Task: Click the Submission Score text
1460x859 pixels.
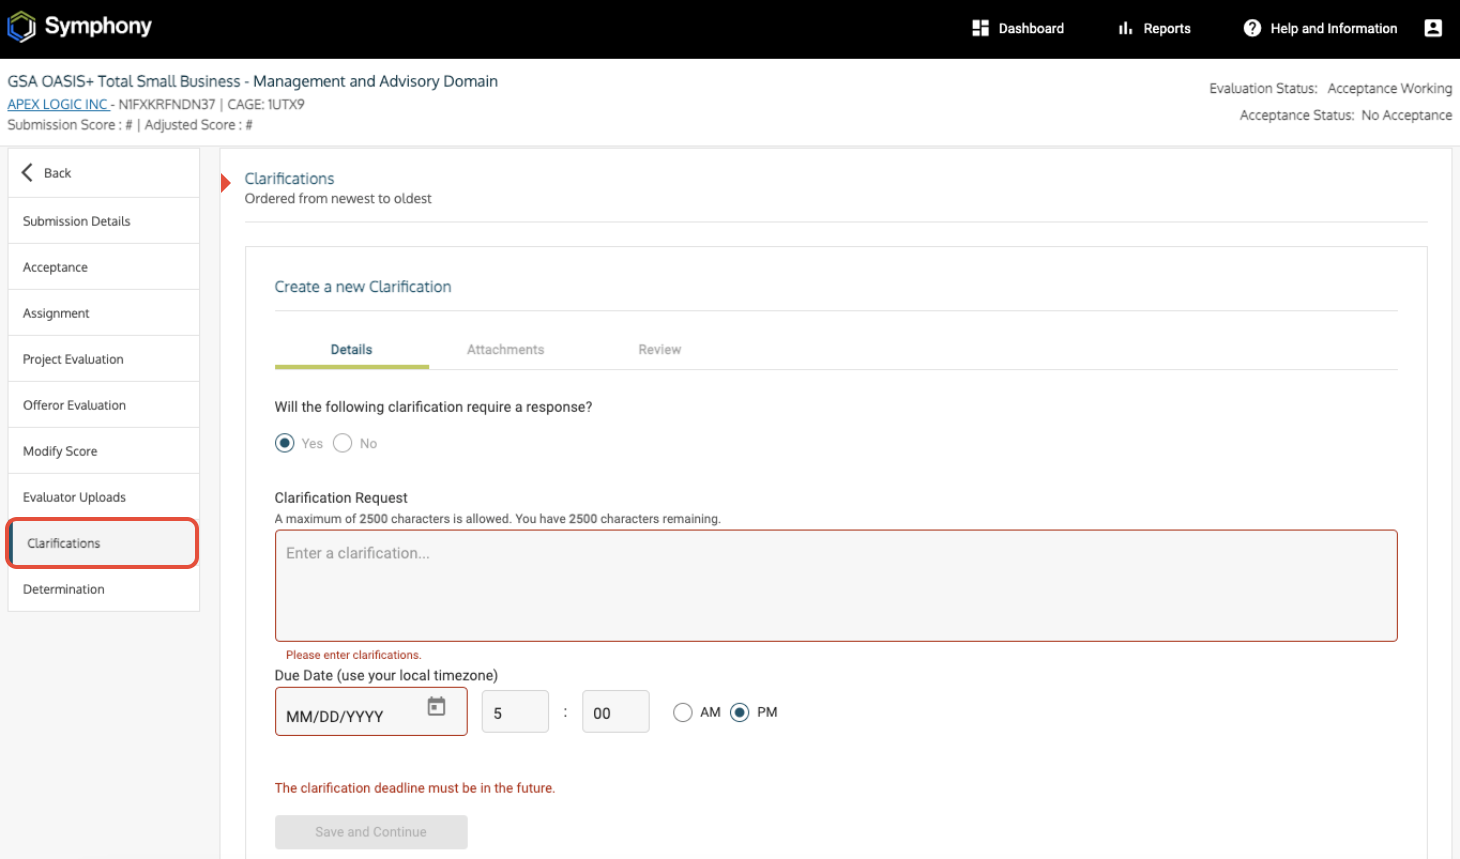Action: (70, 125)
